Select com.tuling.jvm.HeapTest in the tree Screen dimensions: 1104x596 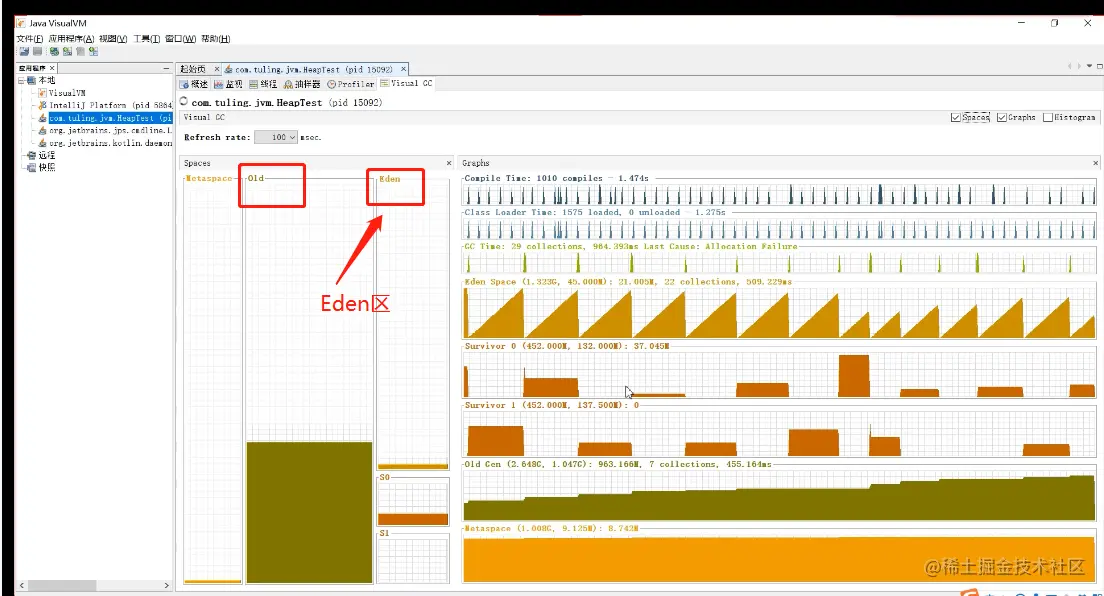(111, 118)
